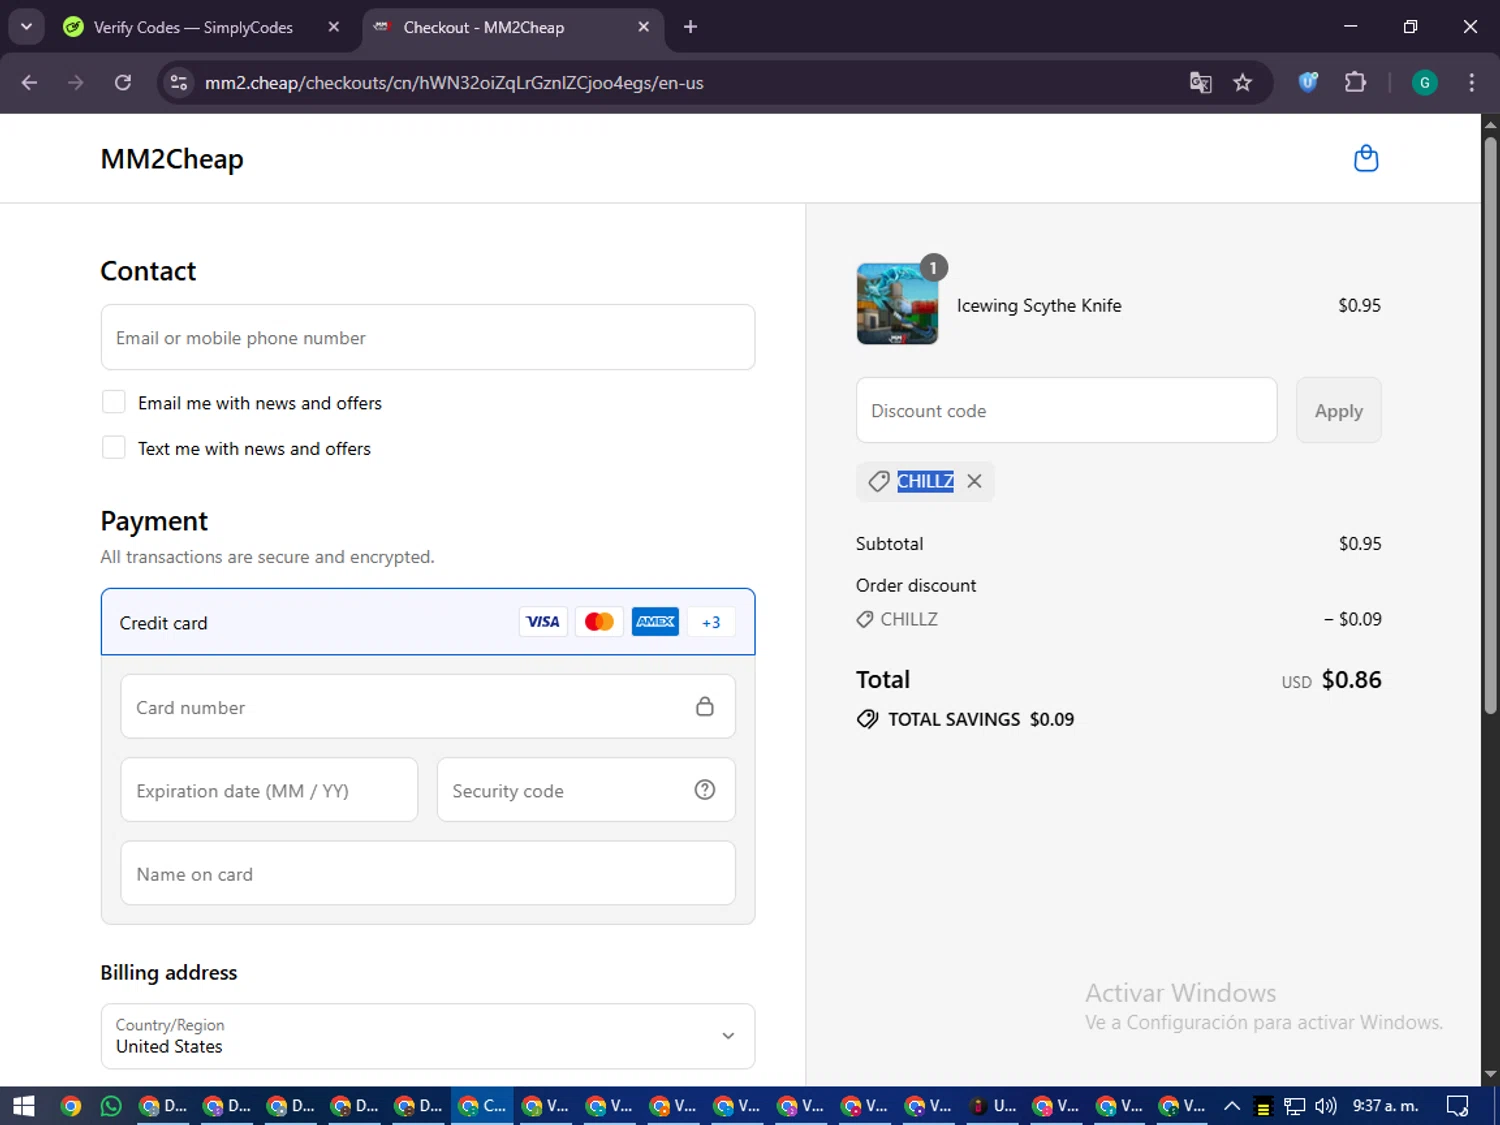Viewport: 1500px width, 1125px height.
Task: Click the MM2Cheap store logo link
Action: (172, 159)
